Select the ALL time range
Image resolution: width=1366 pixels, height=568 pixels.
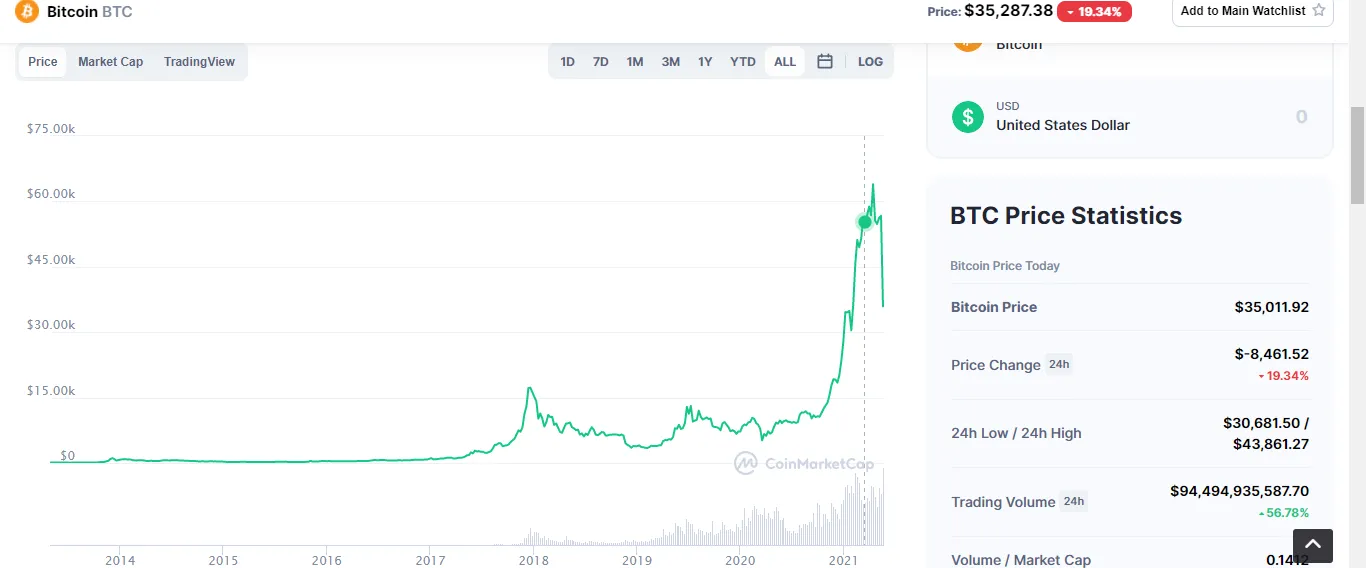785,62
